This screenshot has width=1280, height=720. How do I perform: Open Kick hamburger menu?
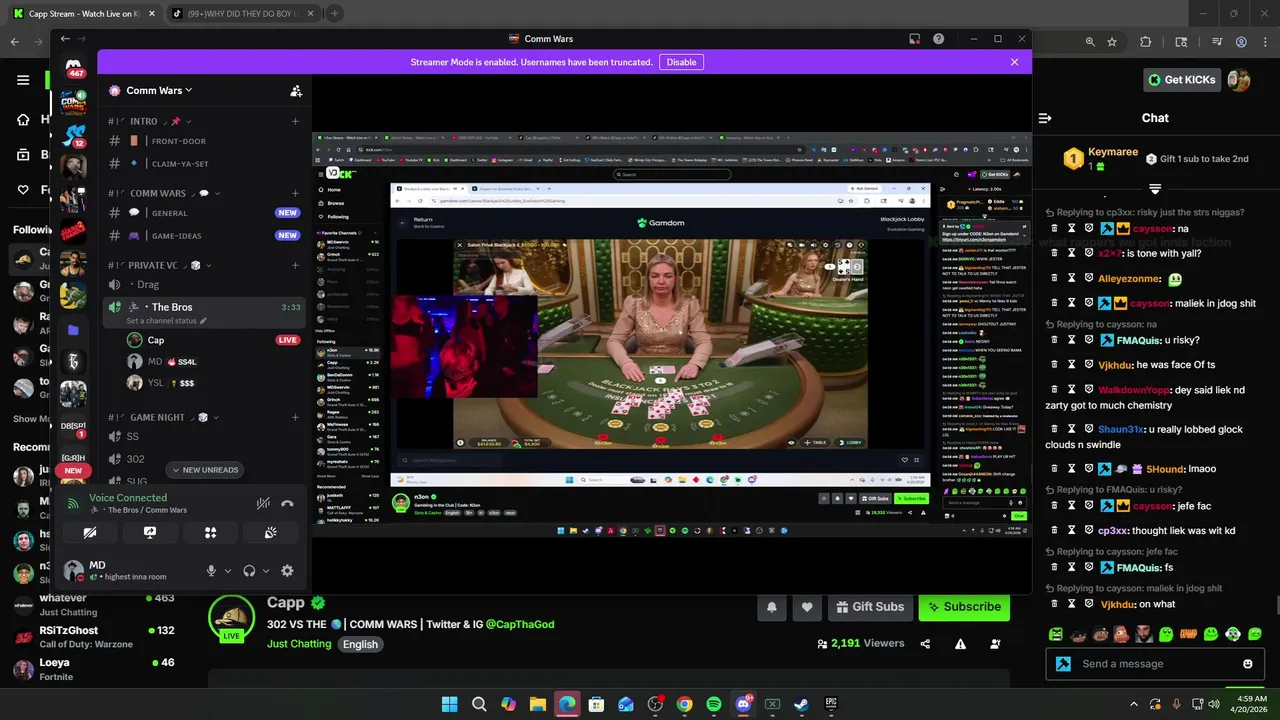(22, 80)
